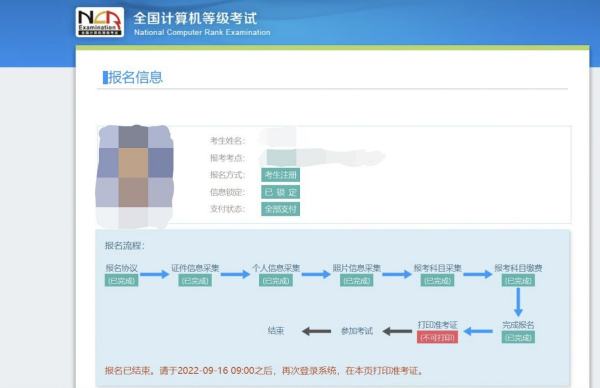Click arrow between 照片信息采集 and 报考科目采集
The height and width of the screenshot is (388, 600).
coord(397,274)
